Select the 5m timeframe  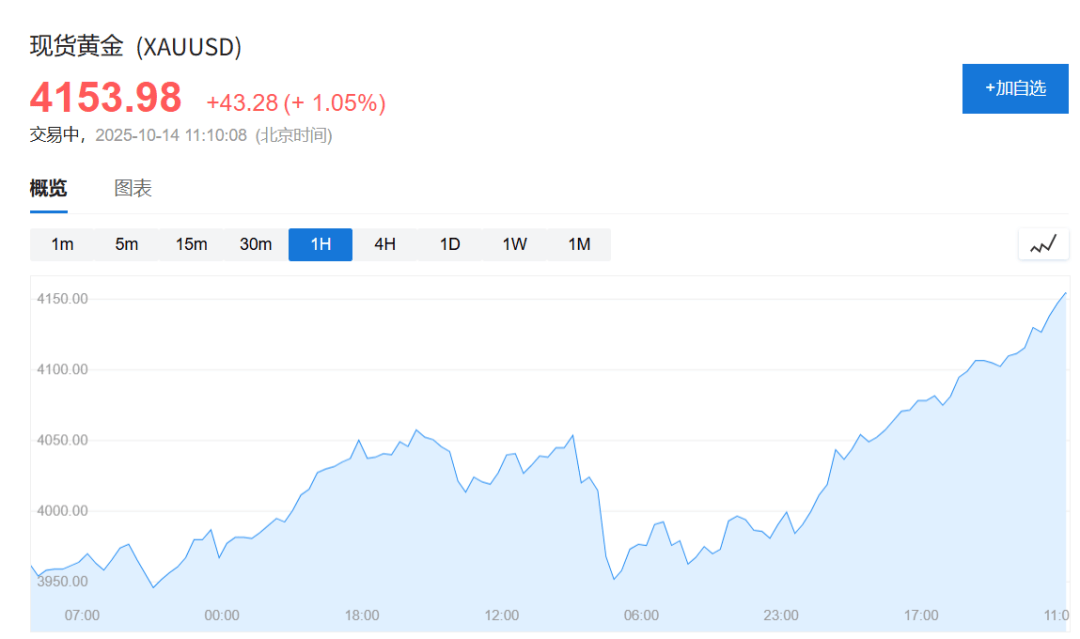click(x=127, y=245)
